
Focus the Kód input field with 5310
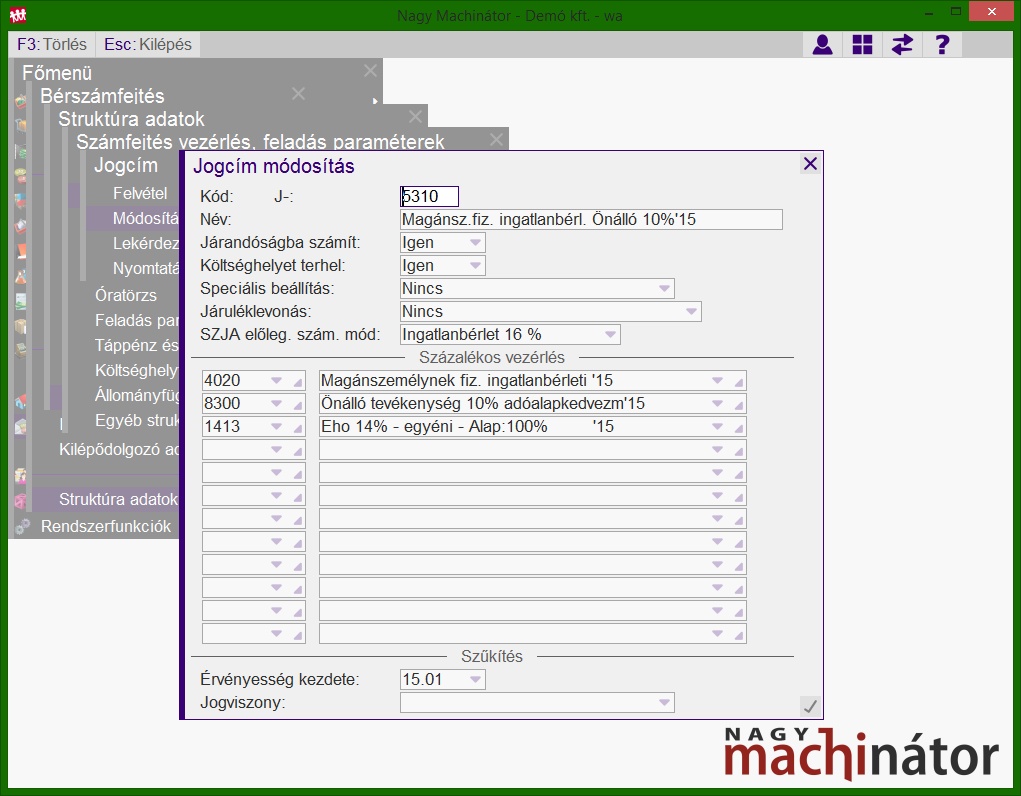429,196
